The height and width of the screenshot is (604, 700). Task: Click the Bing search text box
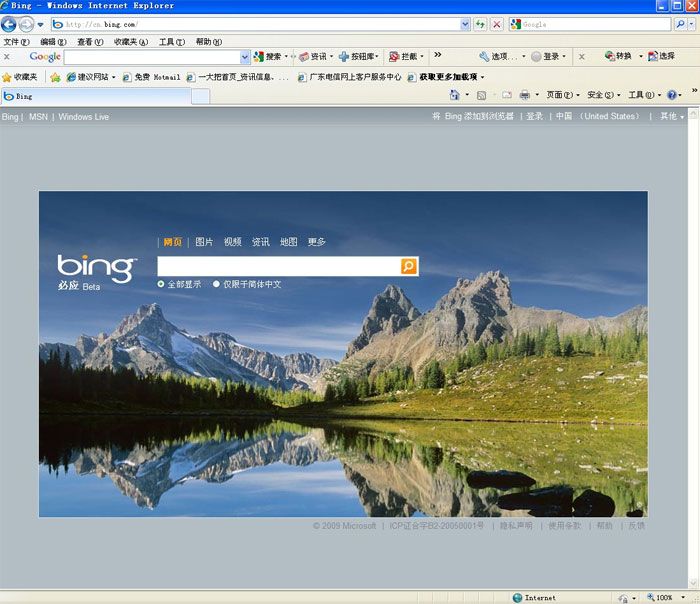pos(279,266)
